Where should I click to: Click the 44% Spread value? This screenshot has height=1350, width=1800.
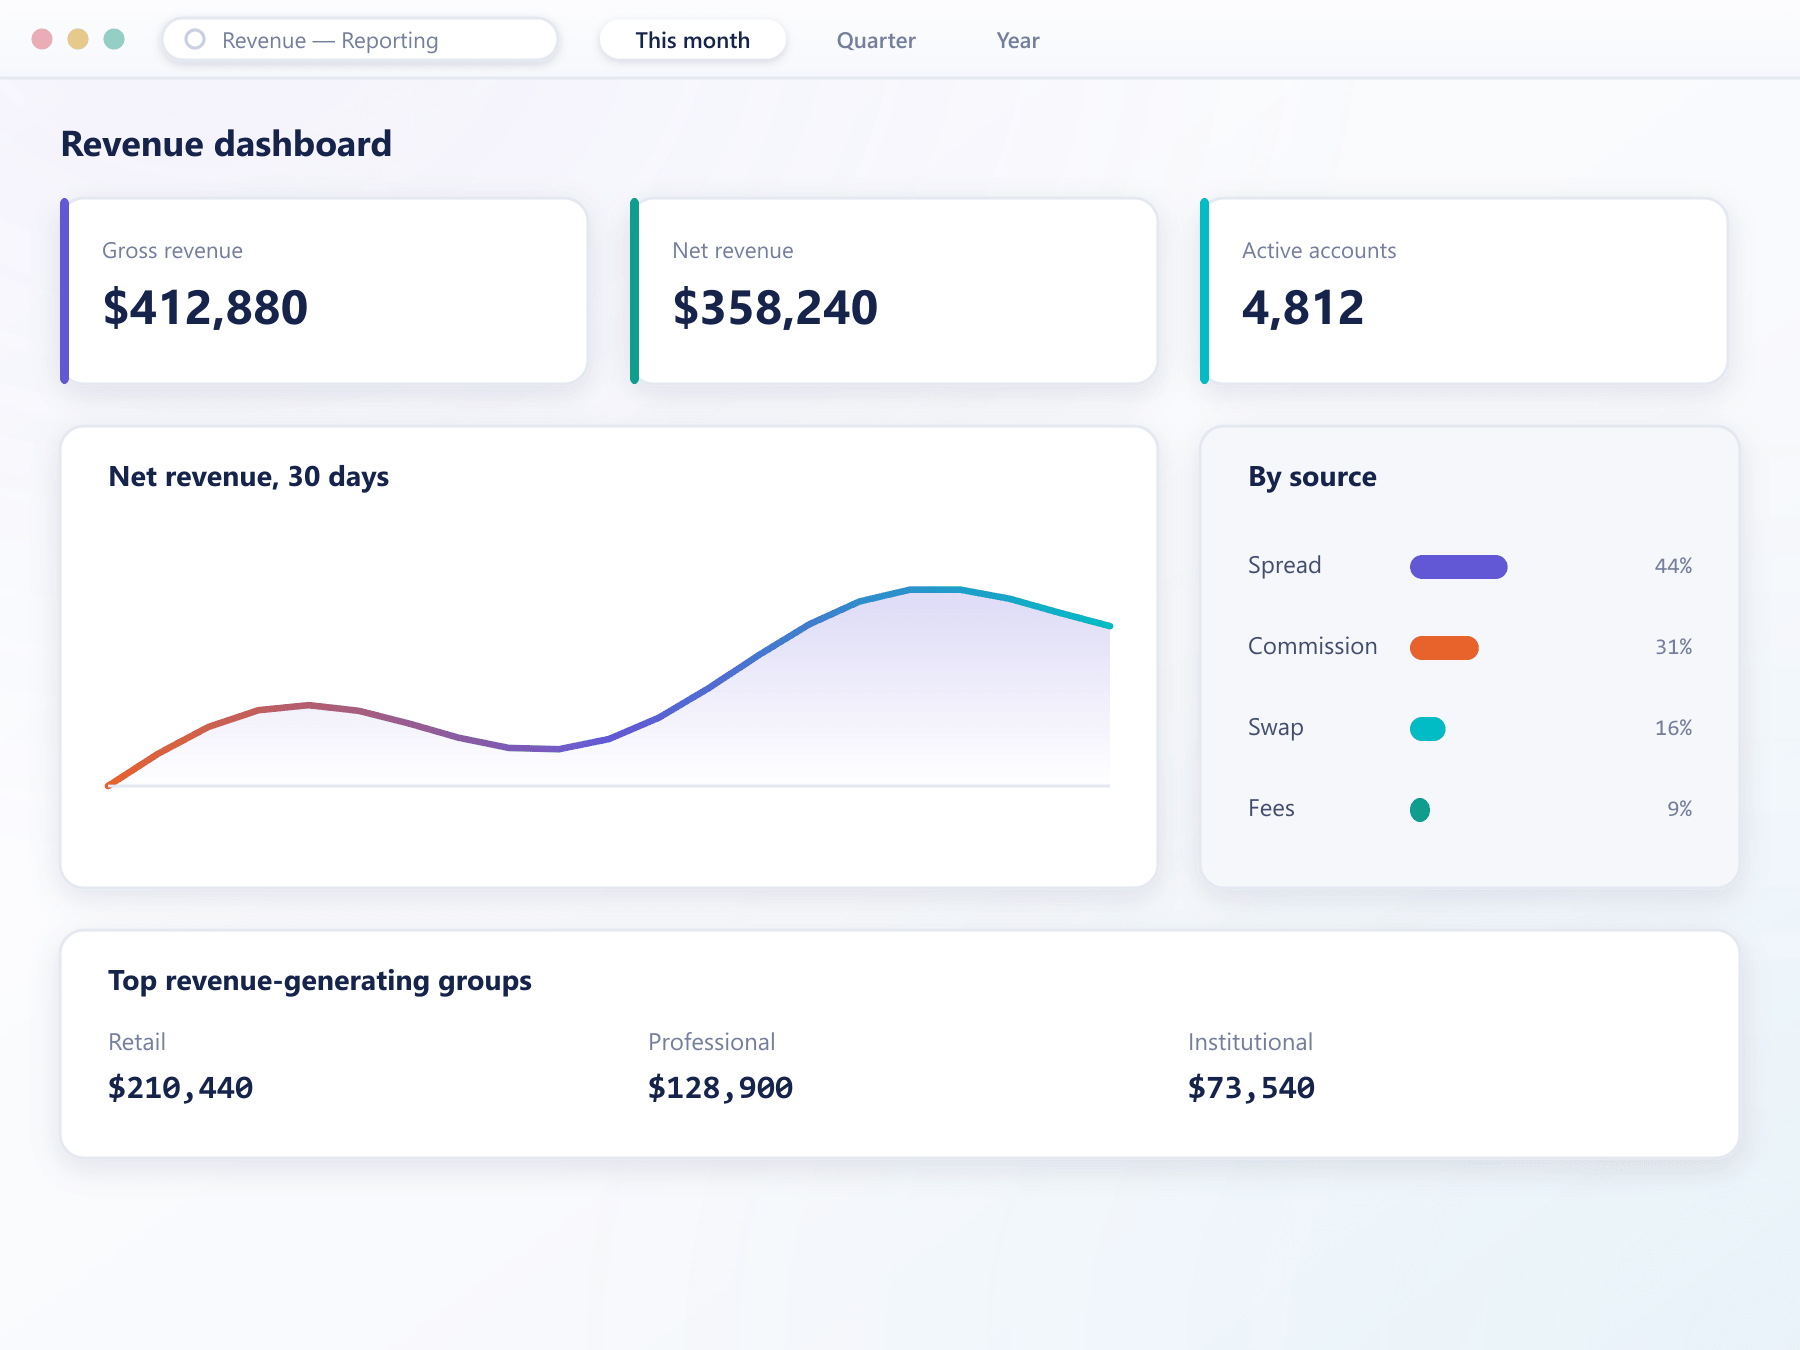(1673, 566)
